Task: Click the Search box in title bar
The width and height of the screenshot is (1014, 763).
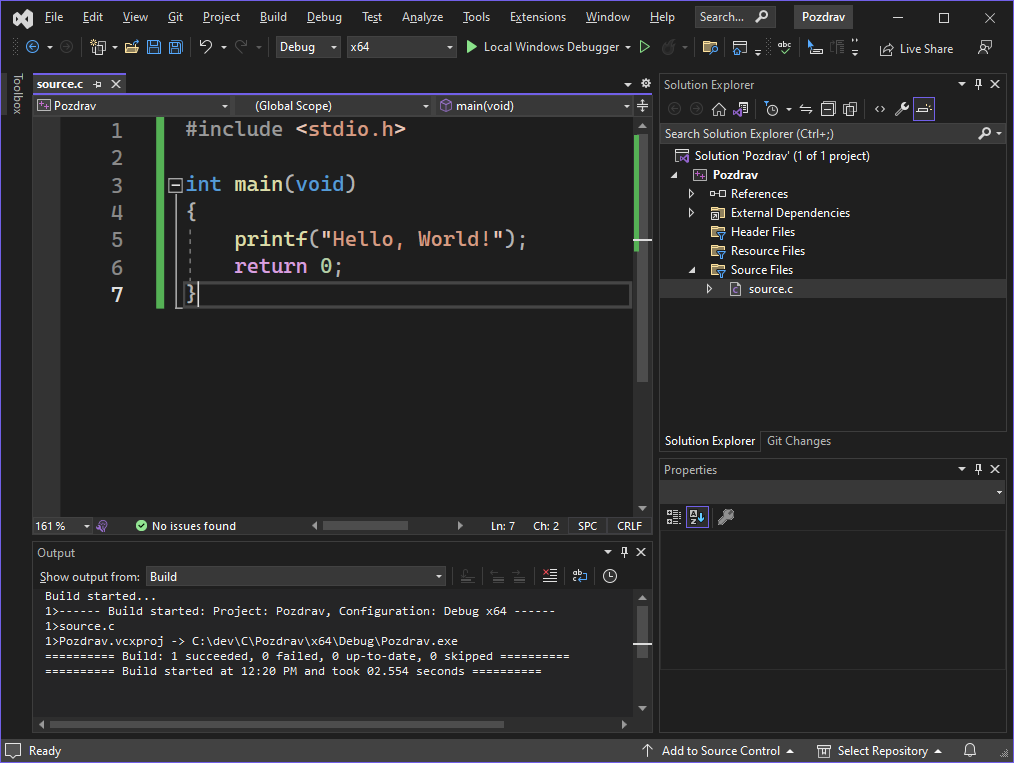Action: pyautogui.click(x=735, y=17)
